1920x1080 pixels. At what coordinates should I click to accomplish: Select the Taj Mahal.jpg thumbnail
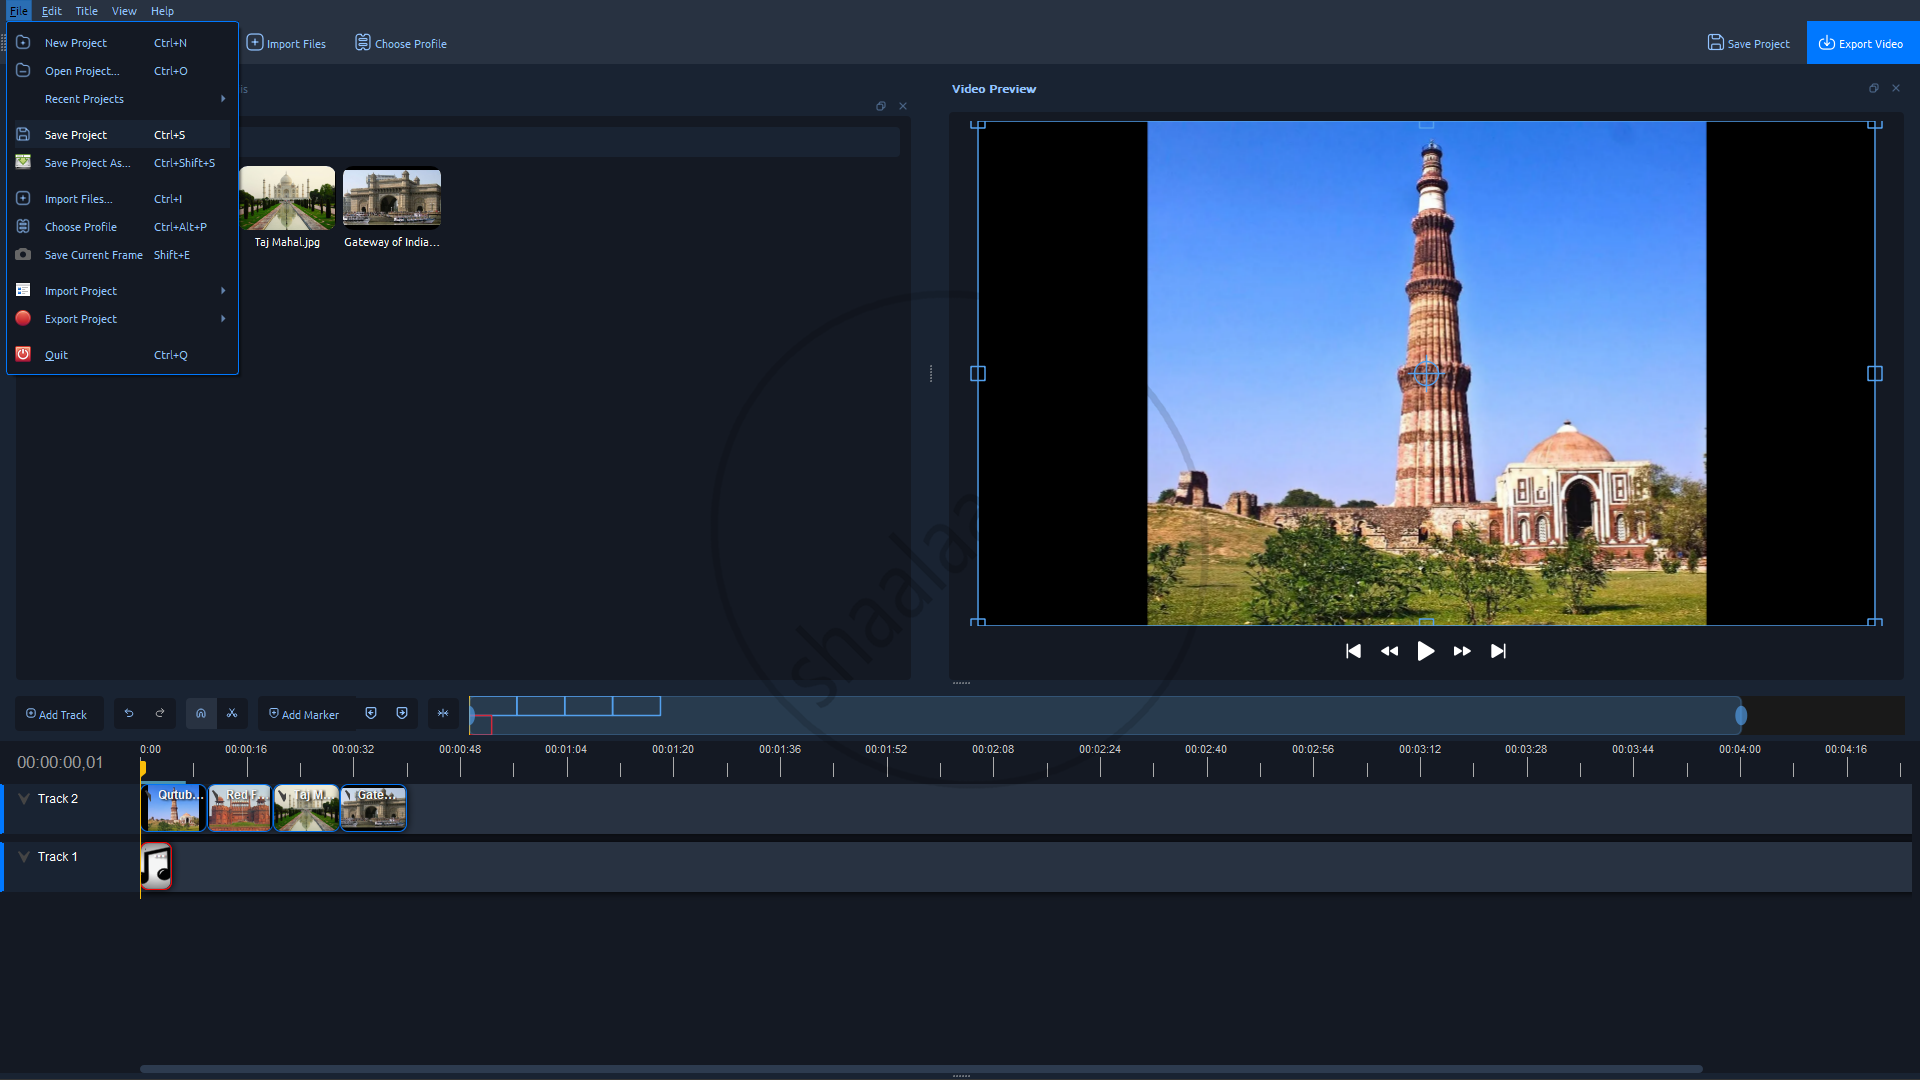[287, 199]
